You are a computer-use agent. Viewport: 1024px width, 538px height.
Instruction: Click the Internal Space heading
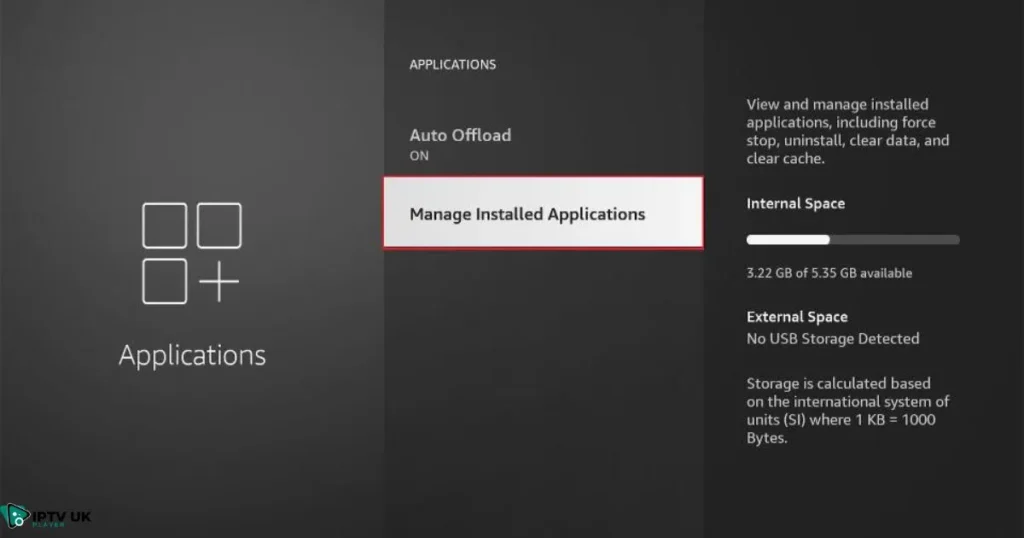point(795,204)
